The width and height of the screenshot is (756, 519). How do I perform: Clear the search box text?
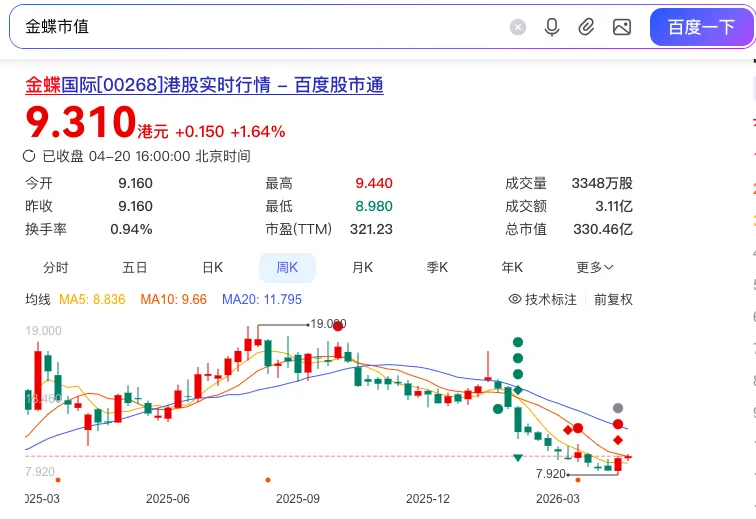point(518,27)
